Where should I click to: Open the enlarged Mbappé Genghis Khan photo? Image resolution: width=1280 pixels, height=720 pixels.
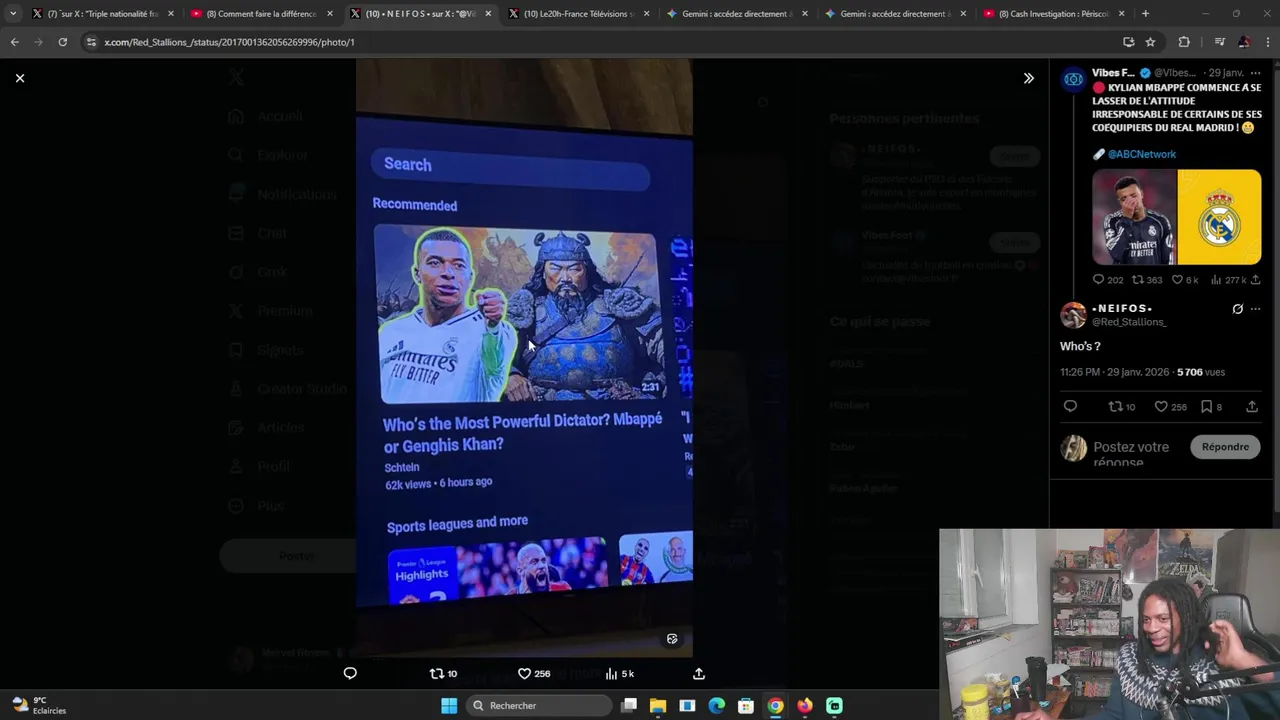coord(524,359)
